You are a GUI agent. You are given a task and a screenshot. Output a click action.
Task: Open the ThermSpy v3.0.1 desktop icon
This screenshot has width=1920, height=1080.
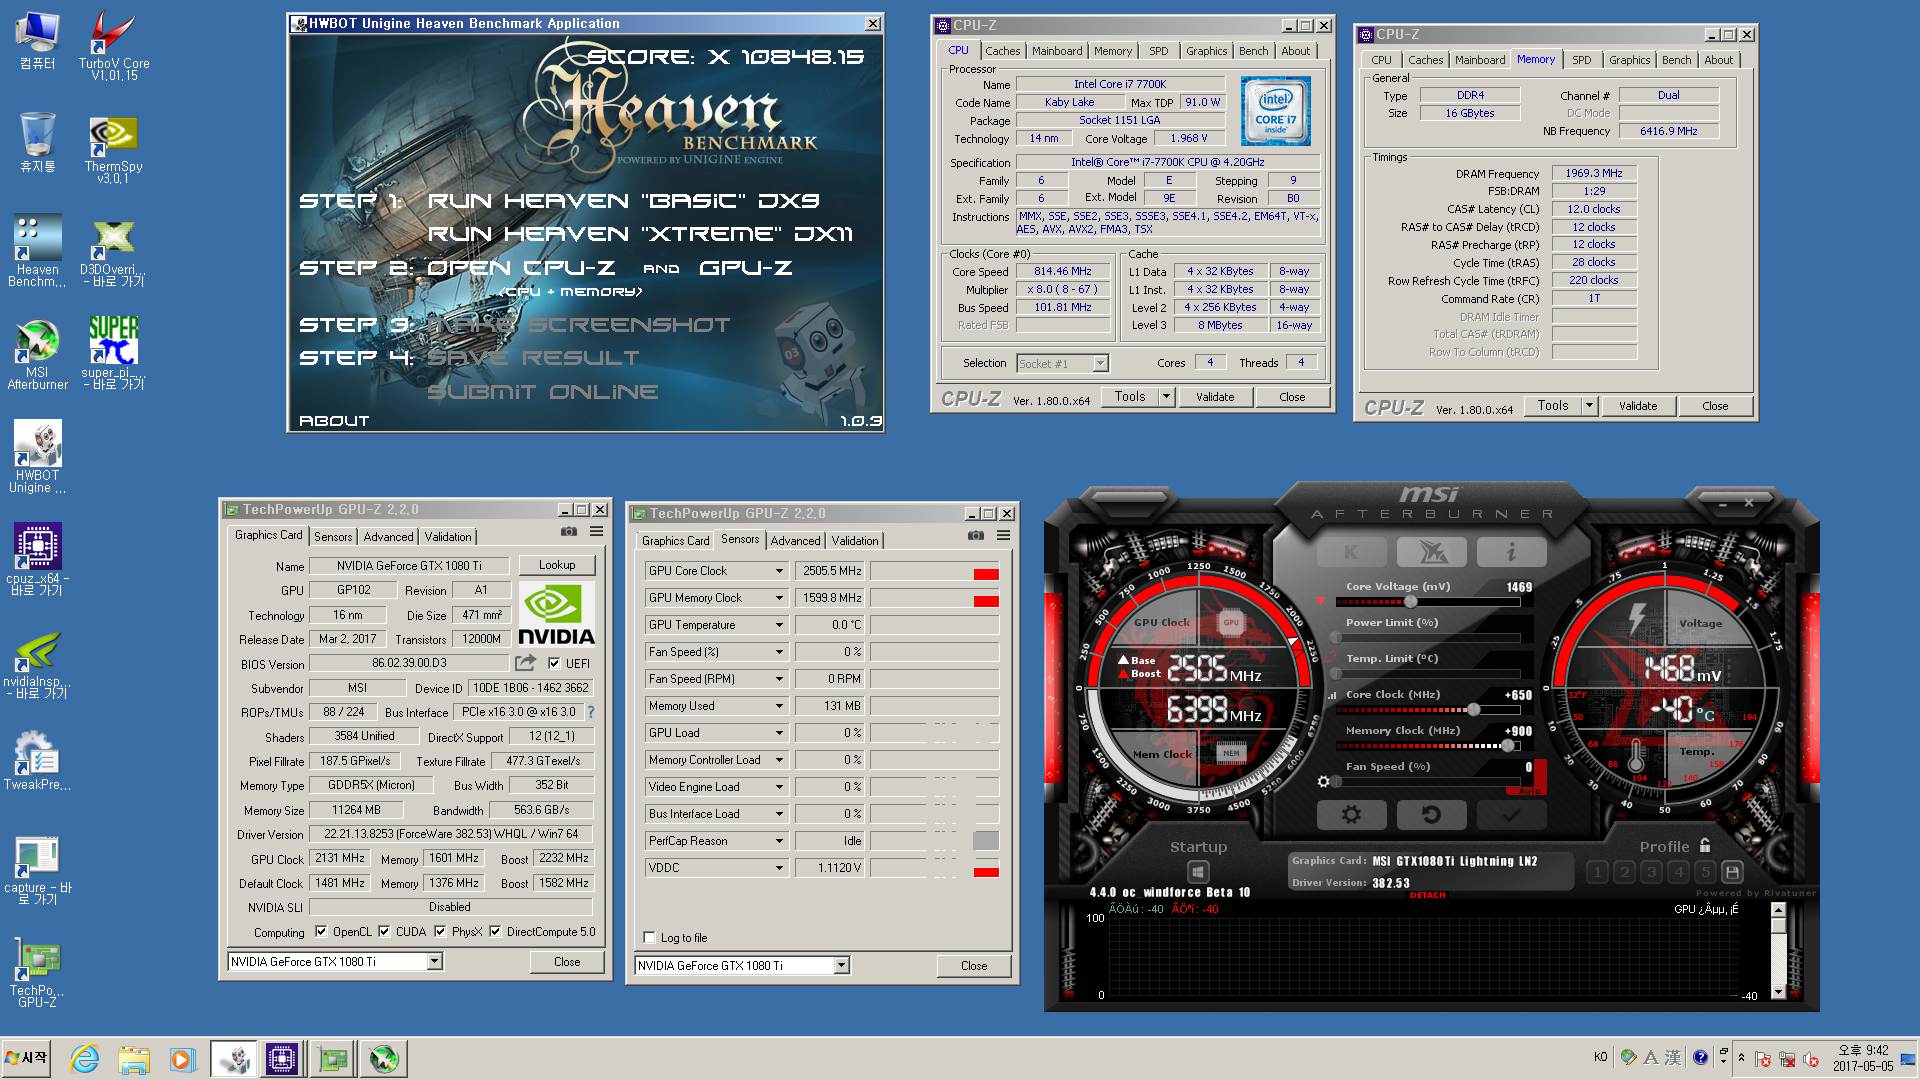[113, 150]
